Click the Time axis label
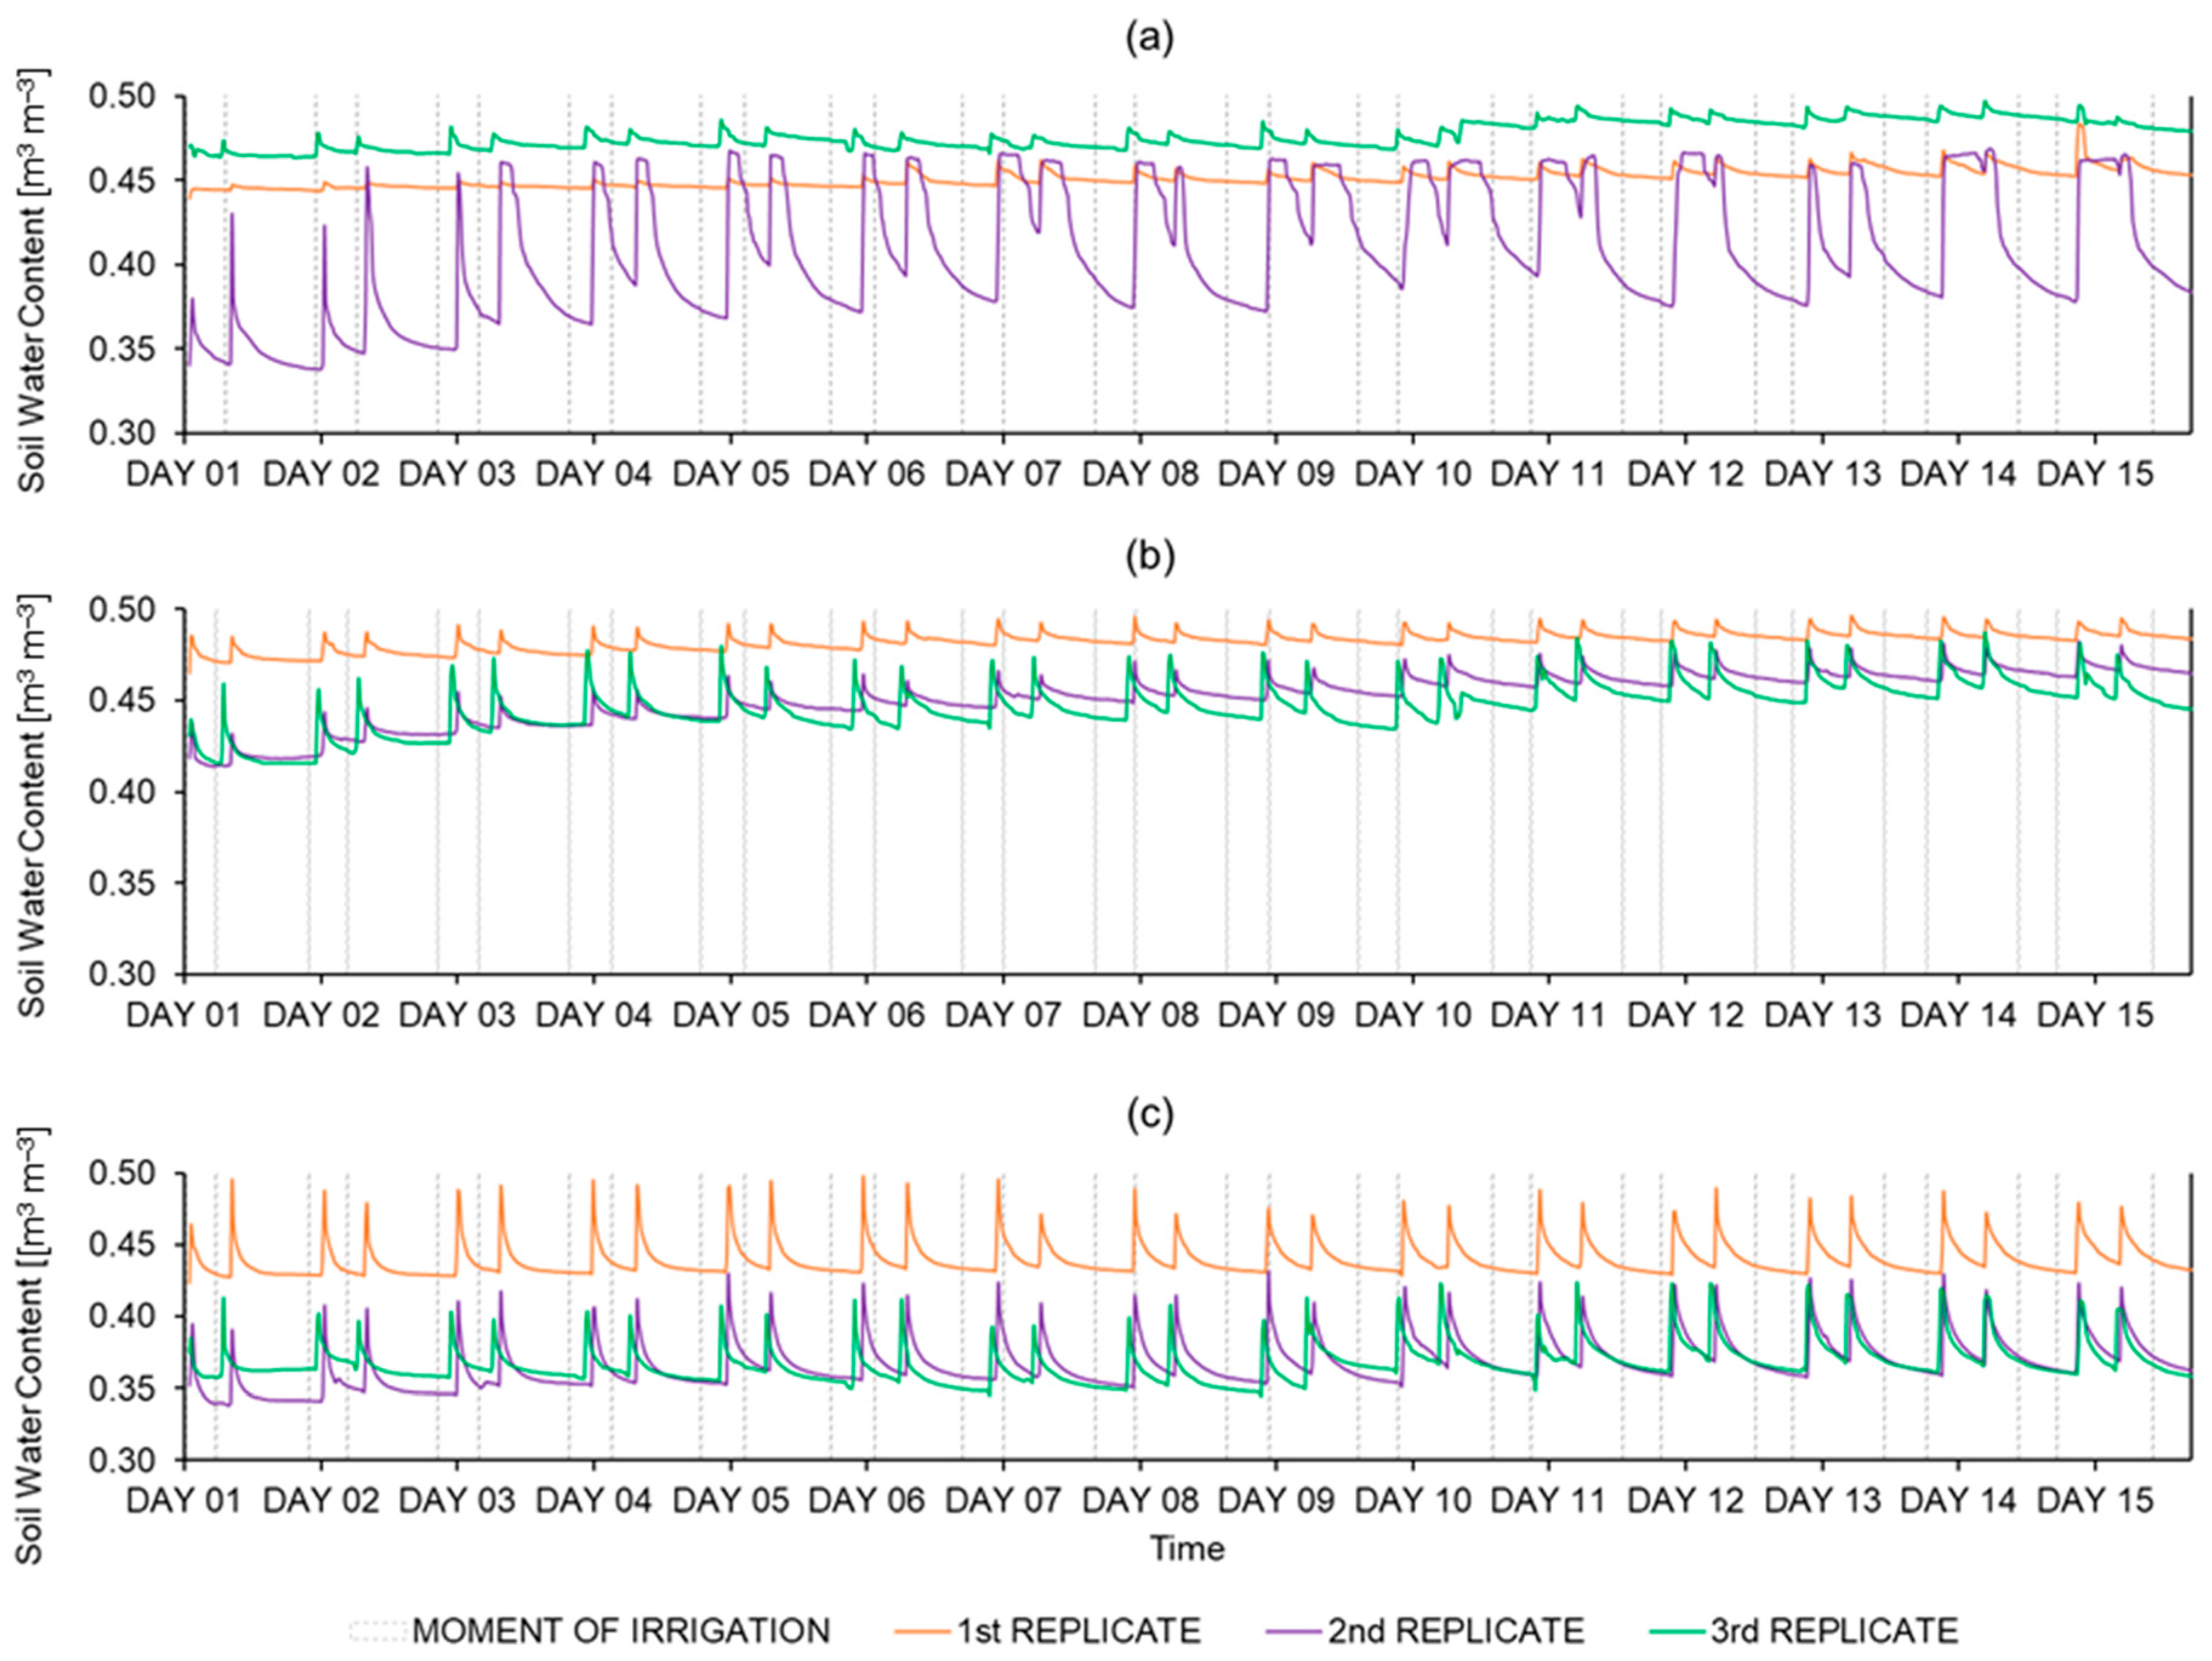 1187,1548
